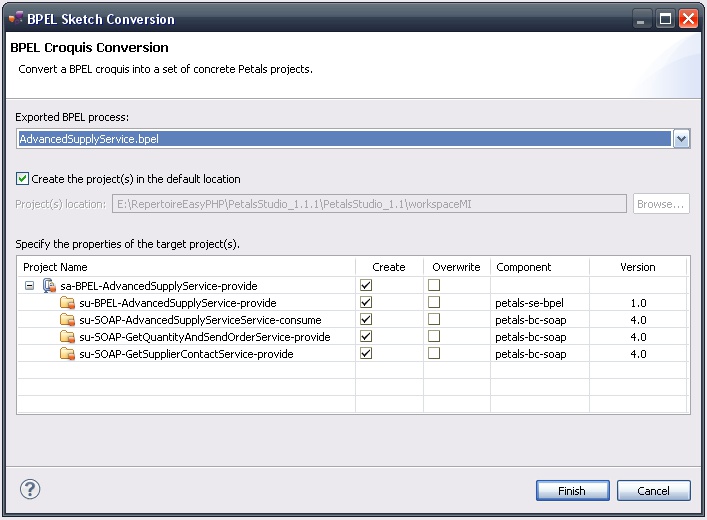The image size is (707, 520).
Task: Click the BPEL Sketch Conversion title bar icon
Action: point(13,19)
